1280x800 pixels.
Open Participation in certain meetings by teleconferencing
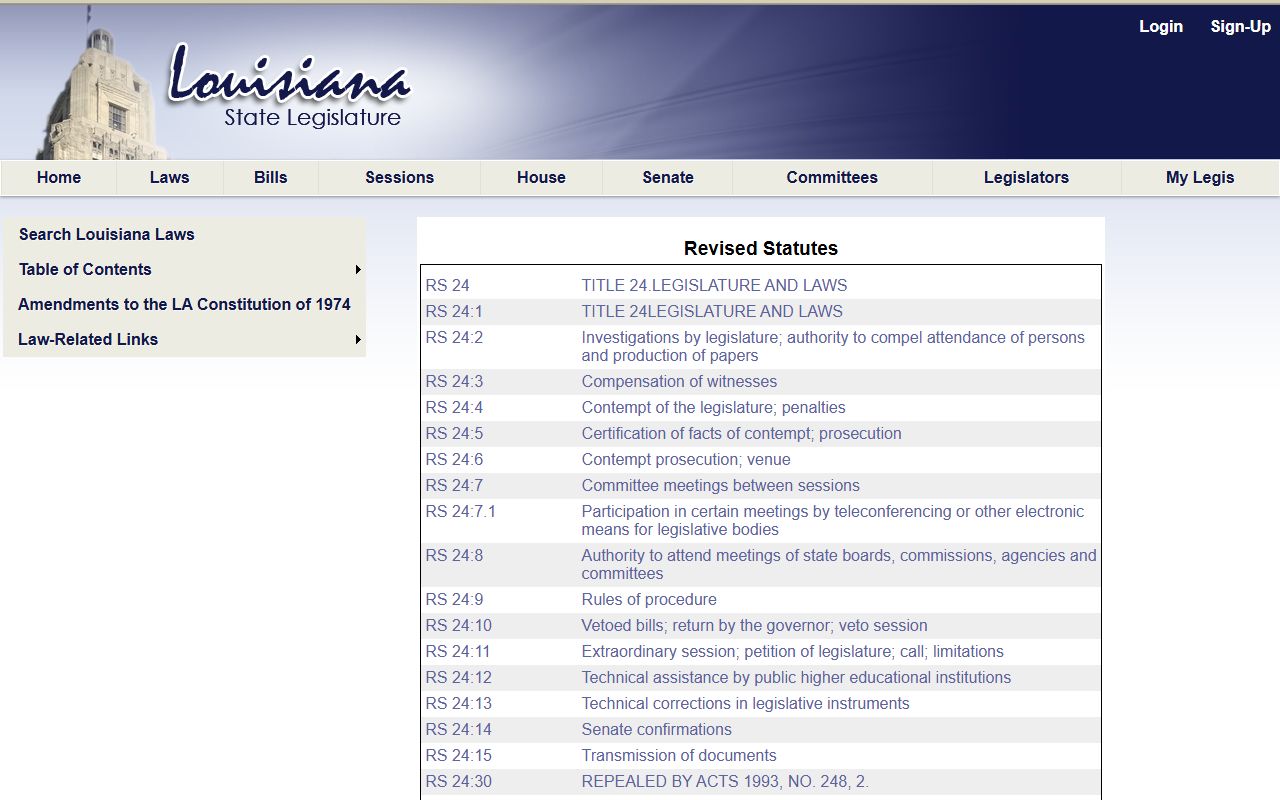point(833,520)
